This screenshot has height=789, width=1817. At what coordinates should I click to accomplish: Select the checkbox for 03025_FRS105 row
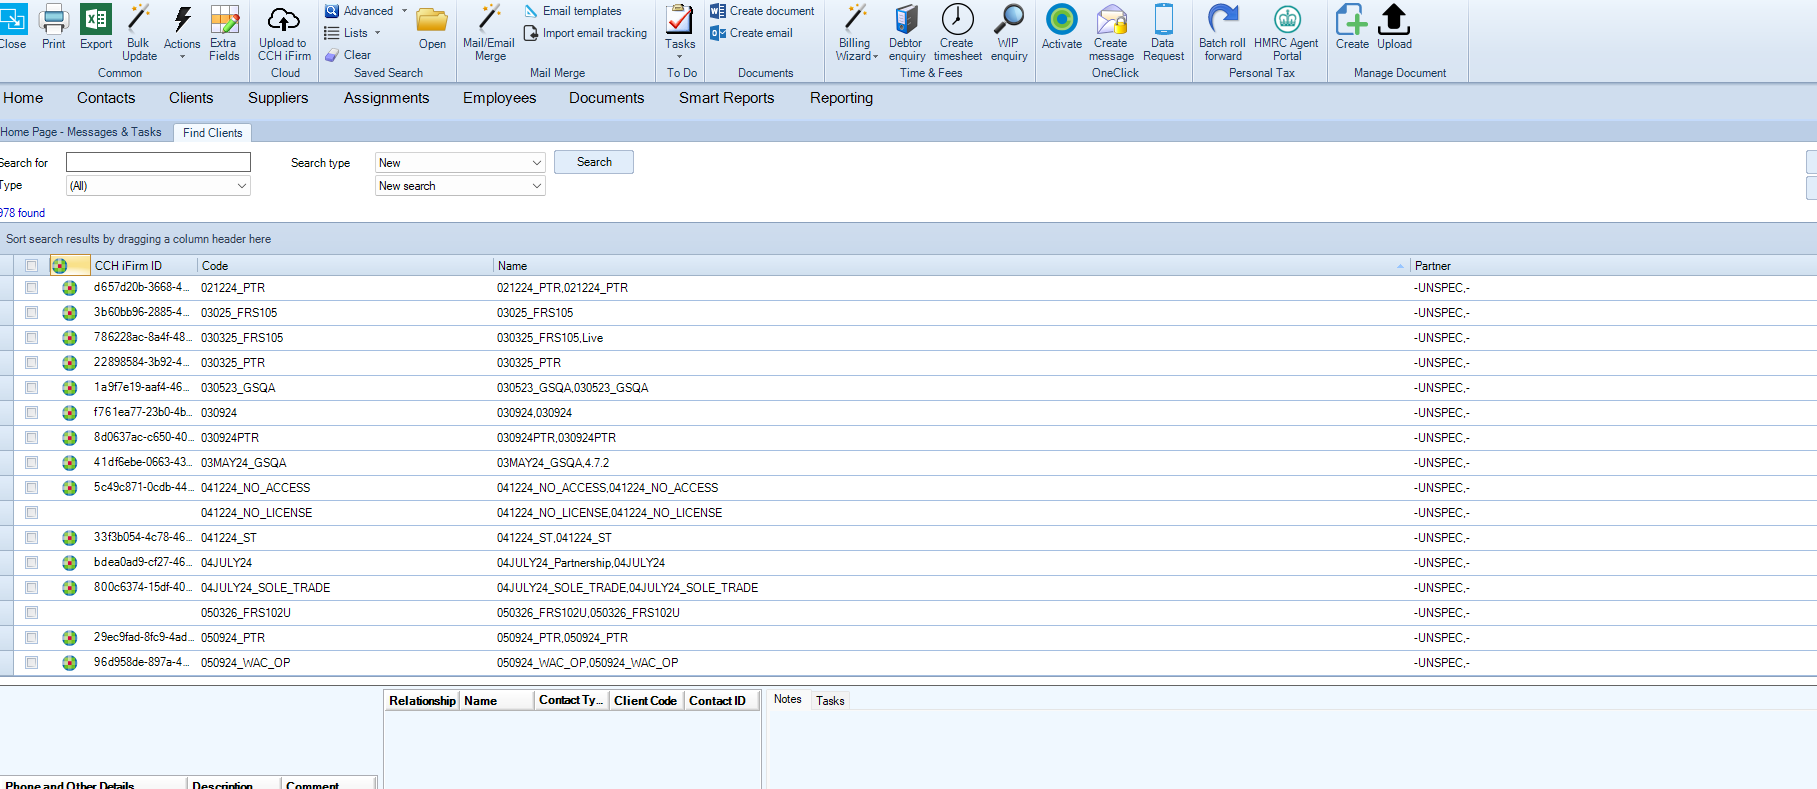[32, 313]
